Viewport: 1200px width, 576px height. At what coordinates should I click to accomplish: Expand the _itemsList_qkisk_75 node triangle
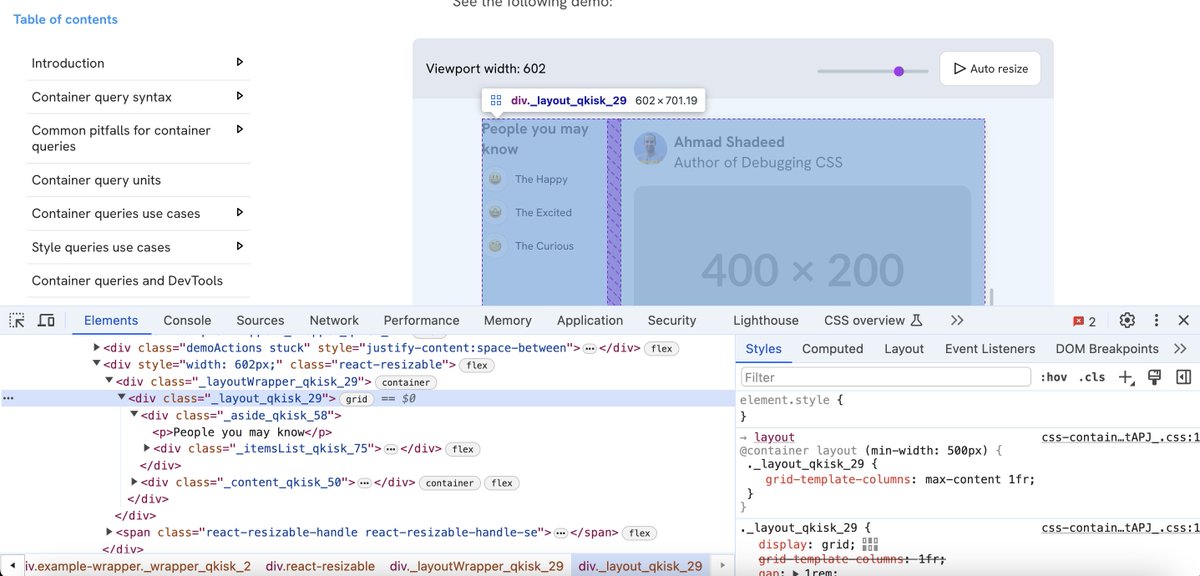point(148,449)
